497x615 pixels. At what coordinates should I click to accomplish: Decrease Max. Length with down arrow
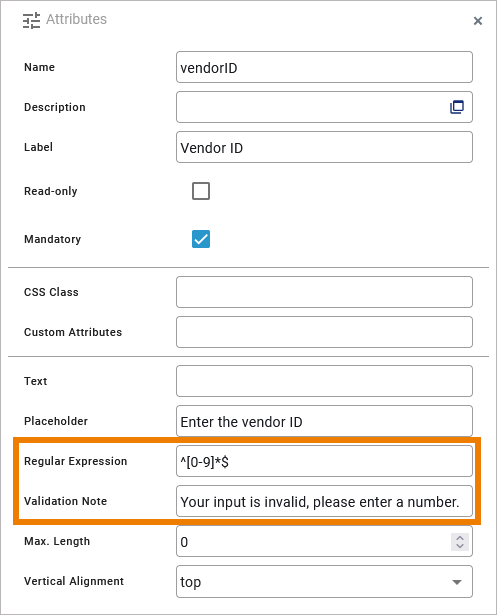tap(460, 546)
